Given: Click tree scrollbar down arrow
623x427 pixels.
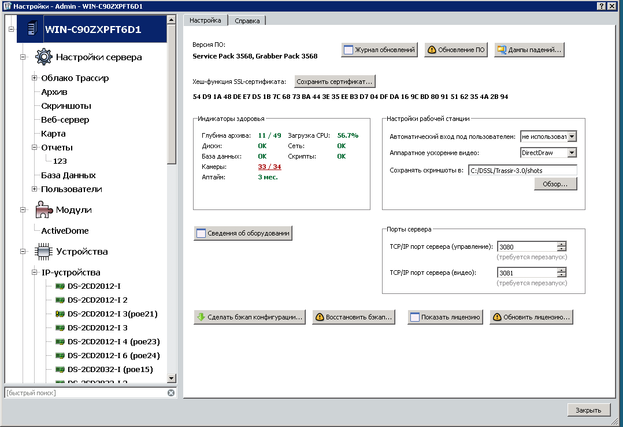Looking at the screenshot, I should pos(171,378).
